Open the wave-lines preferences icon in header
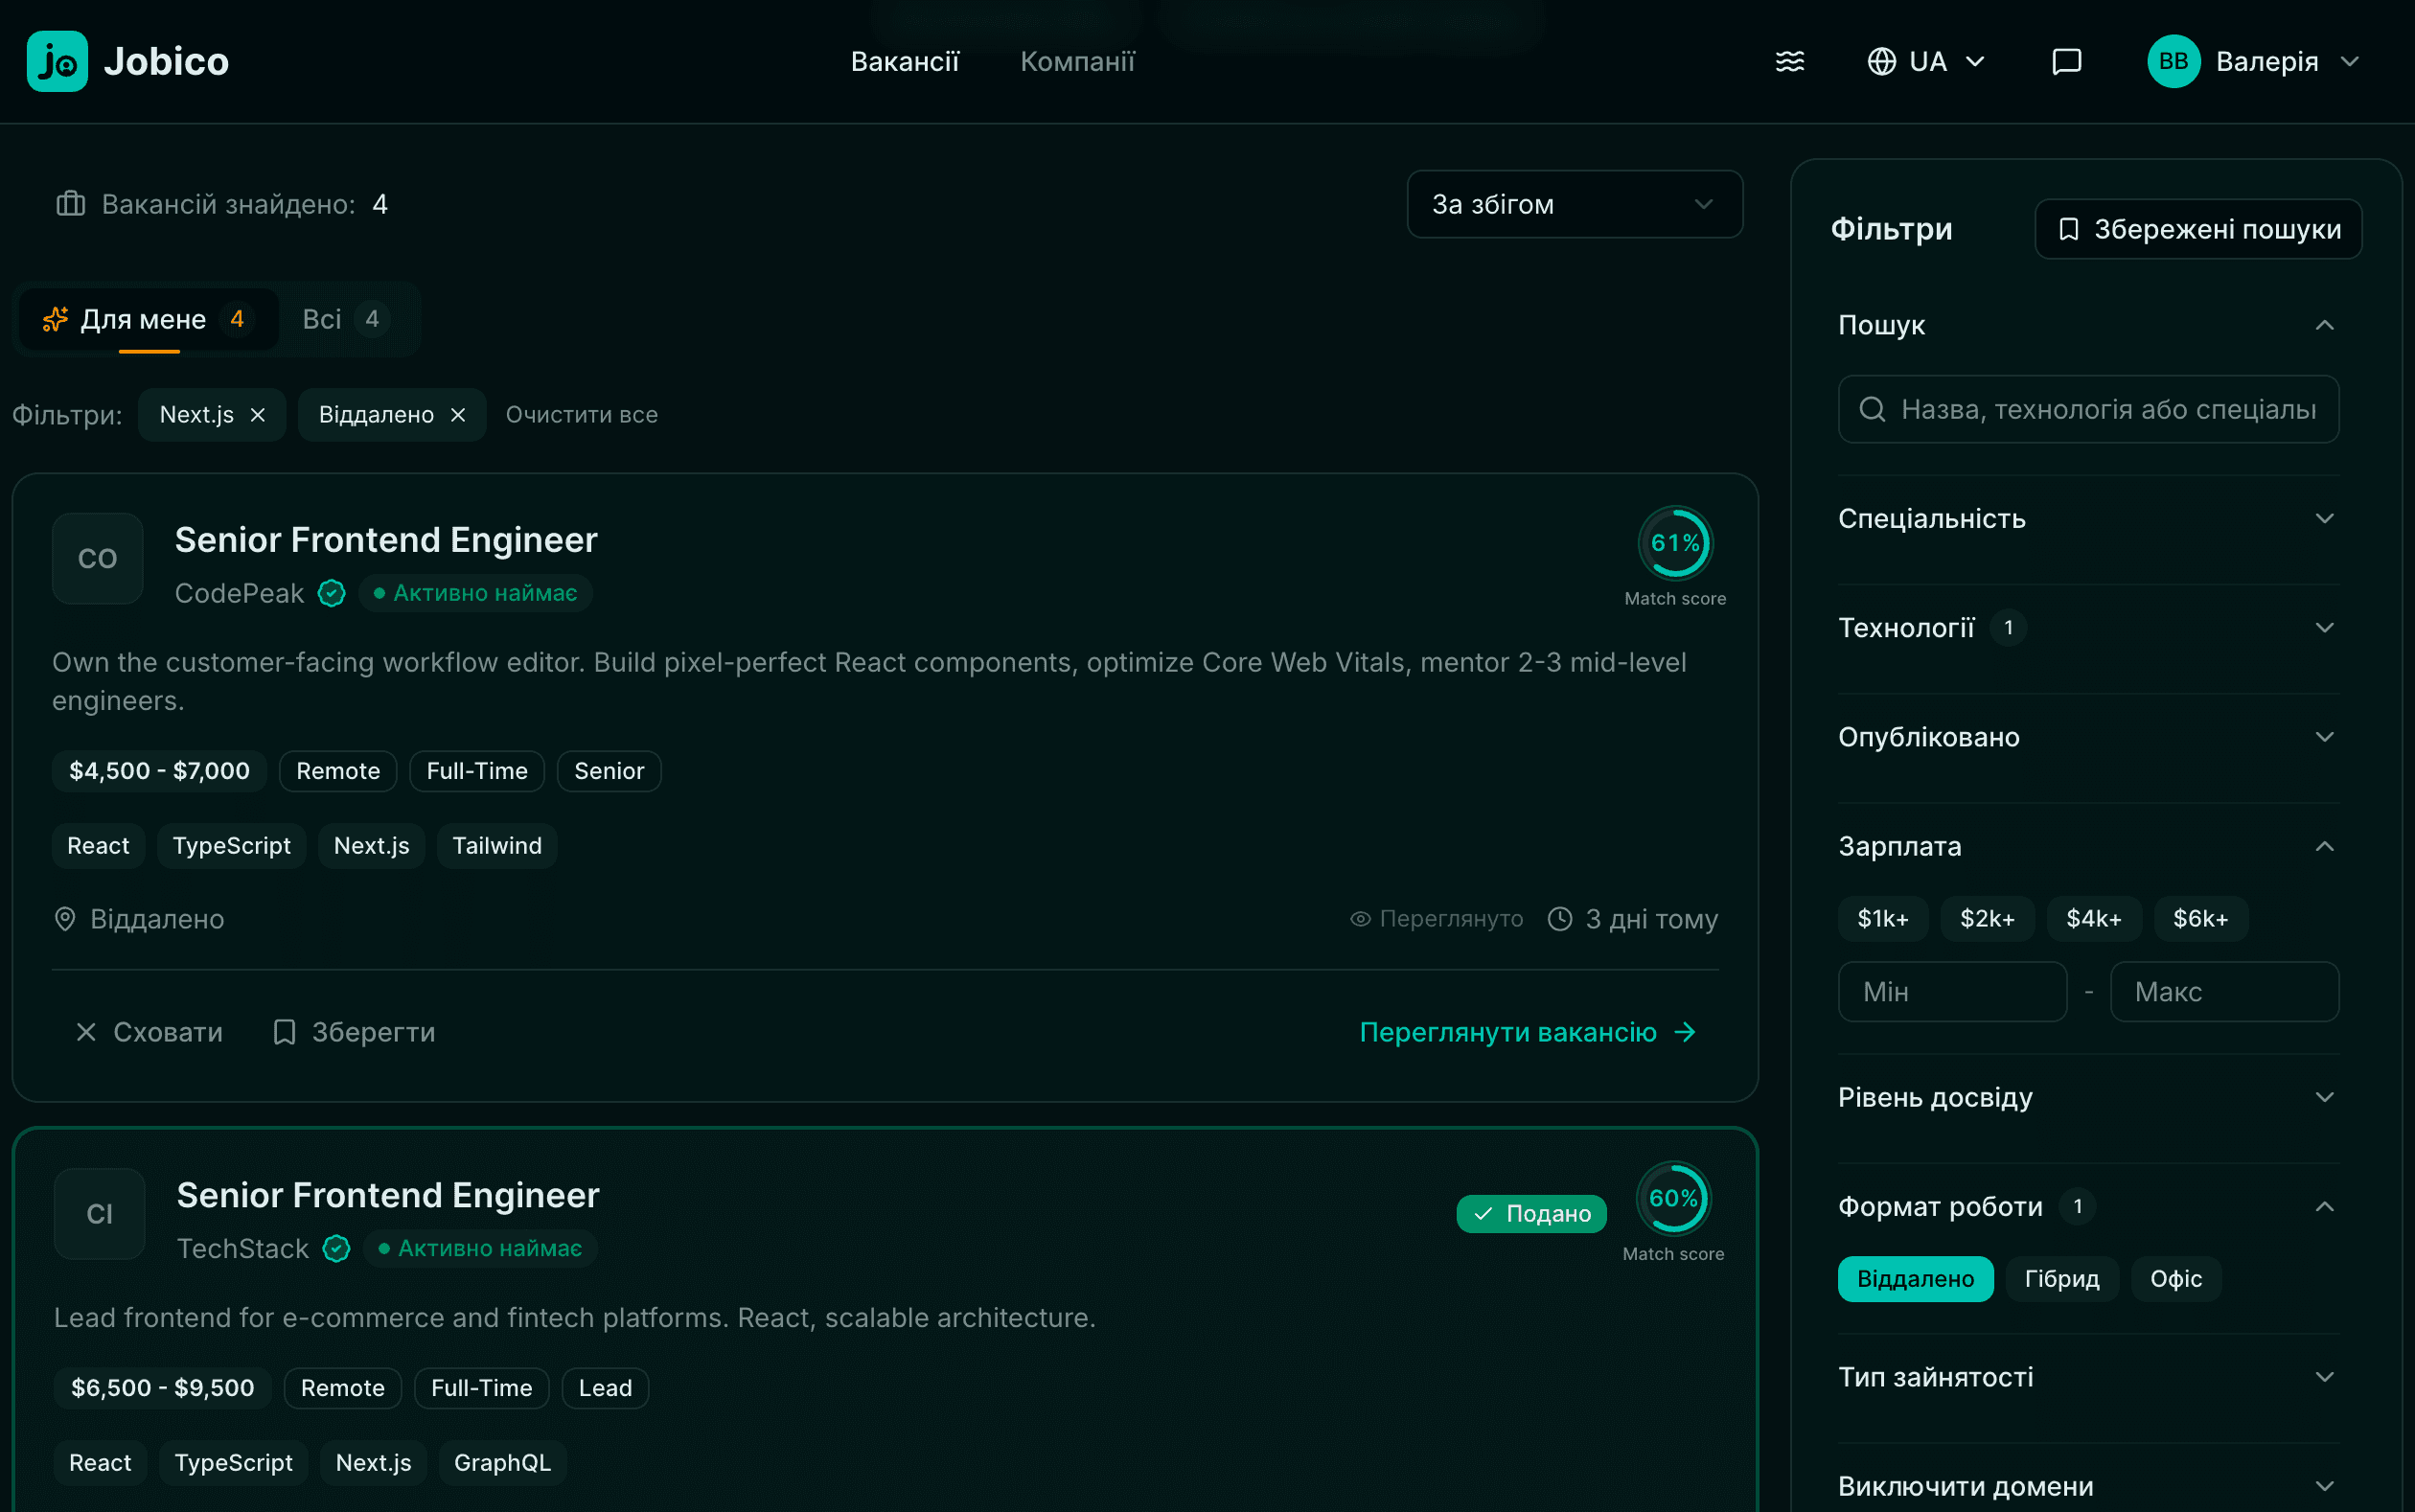Image resolution: width=2415 pixels, height=1512 pixels. tap(1790, 61)
